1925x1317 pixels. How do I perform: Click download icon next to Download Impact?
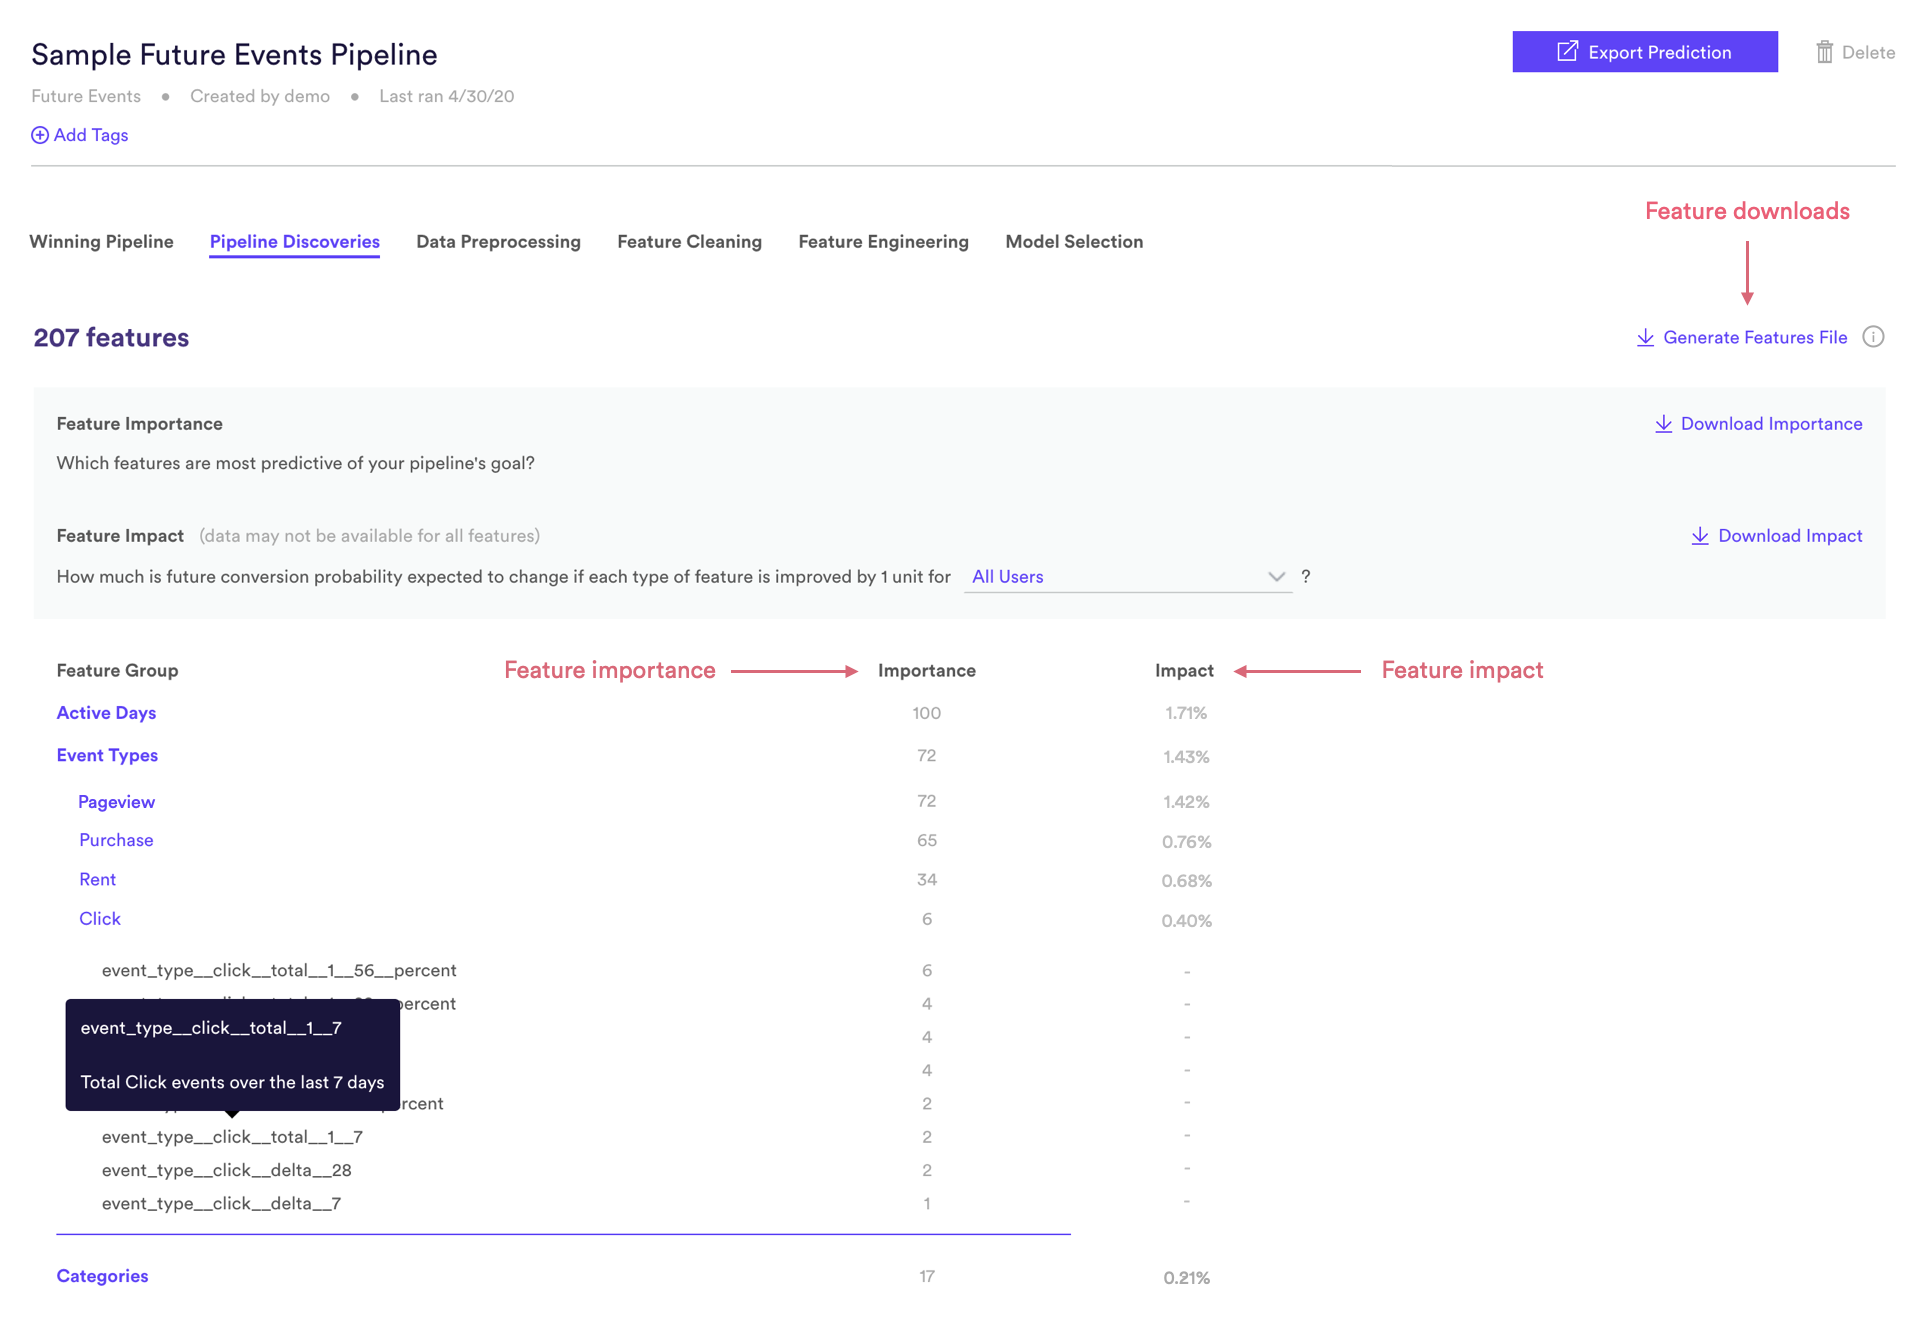point(1700,536)
